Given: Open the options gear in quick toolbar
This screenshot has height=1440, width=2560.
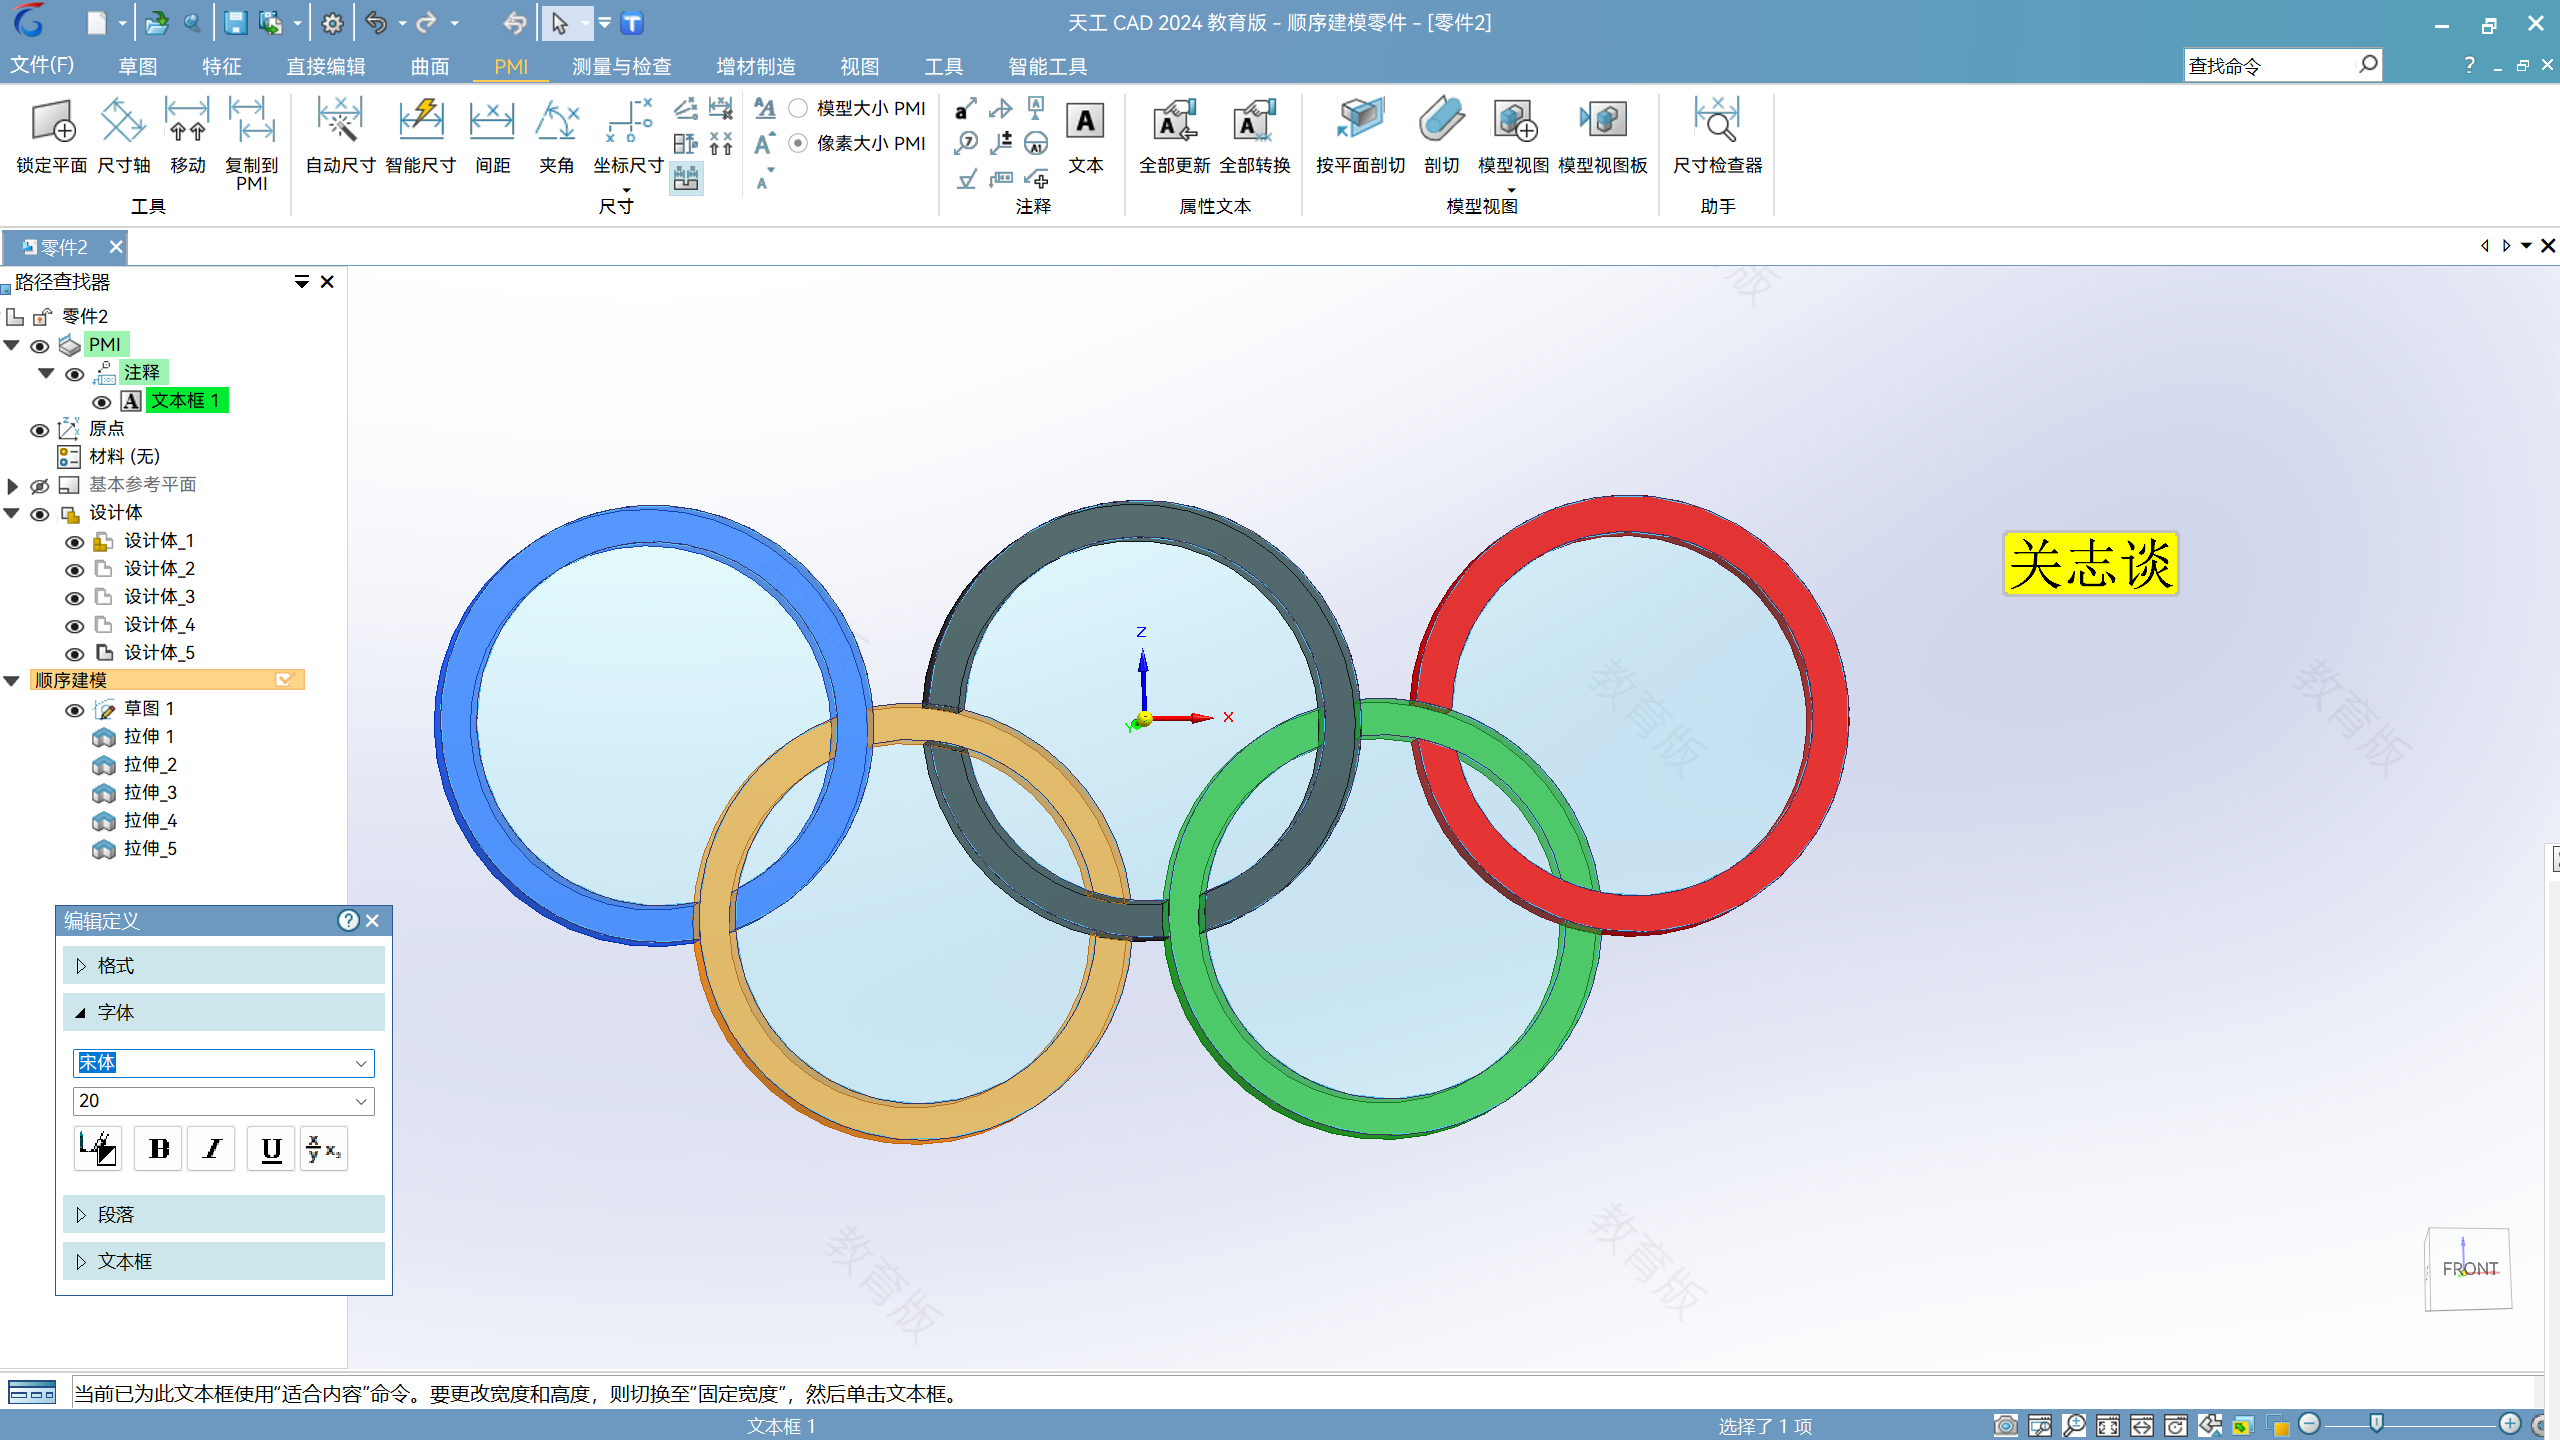Looking at the screenshot, I should [x=332, y=23].
